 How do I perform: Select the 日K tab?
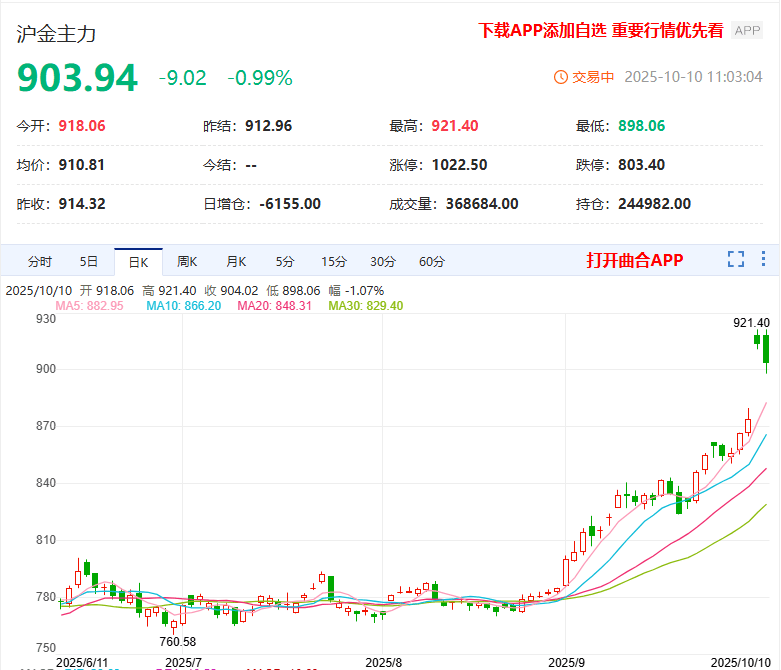(x=138, y=262)
